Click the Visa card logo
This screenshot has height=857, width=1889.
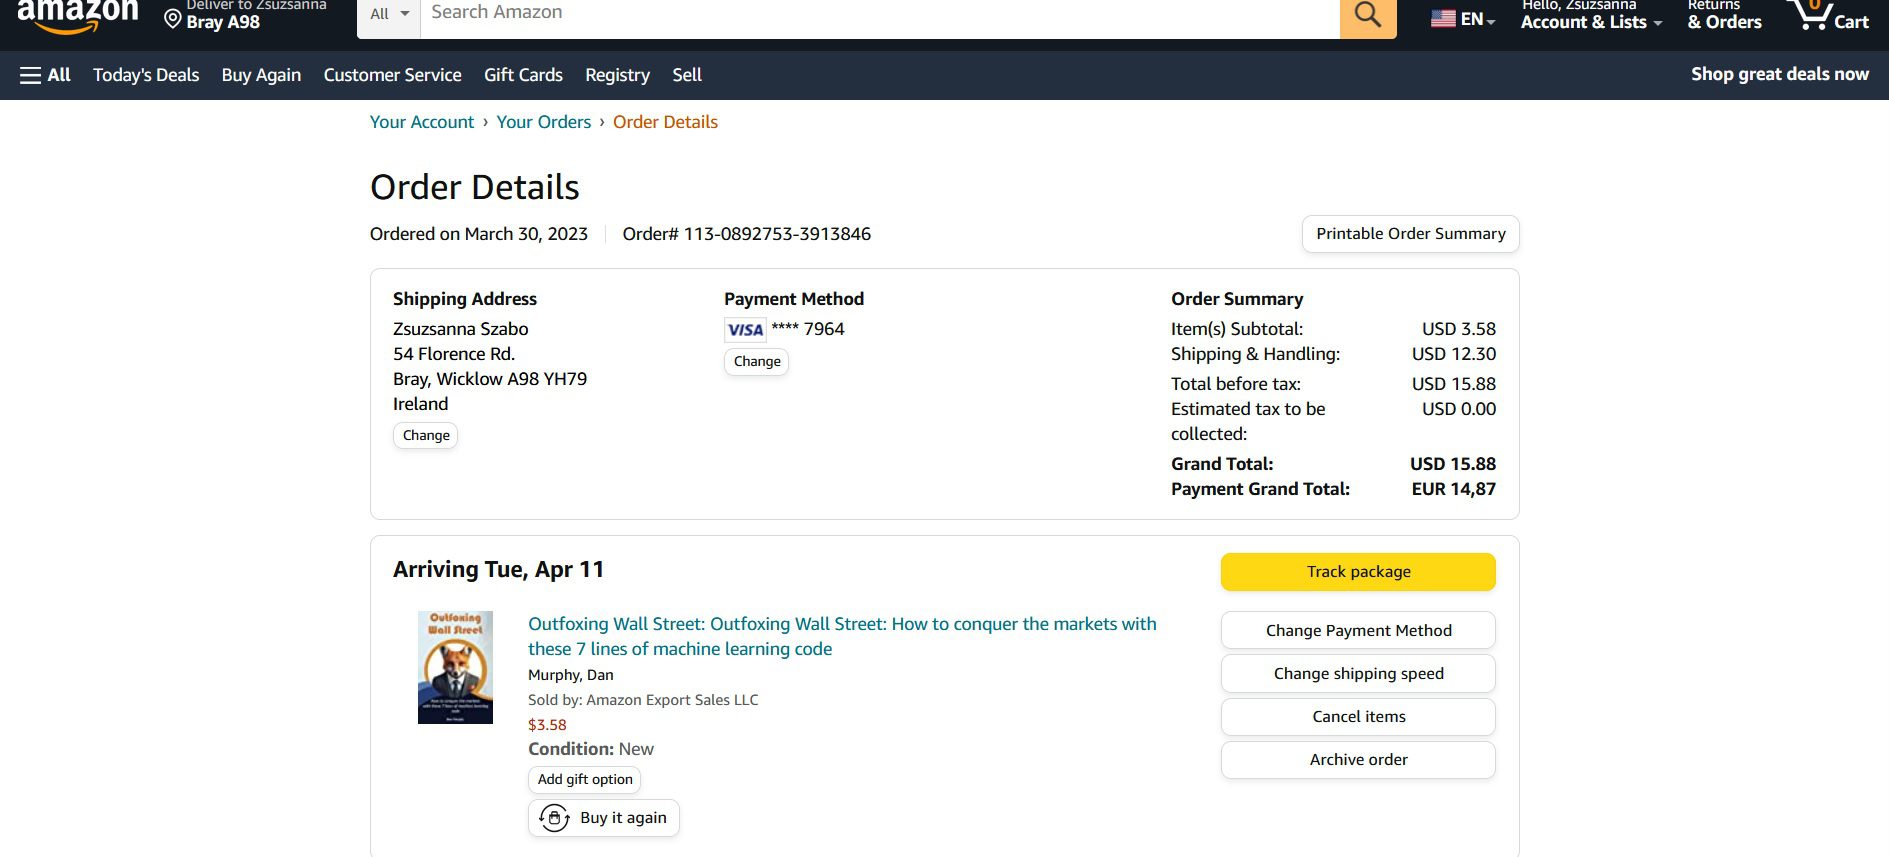click(745, 330)
